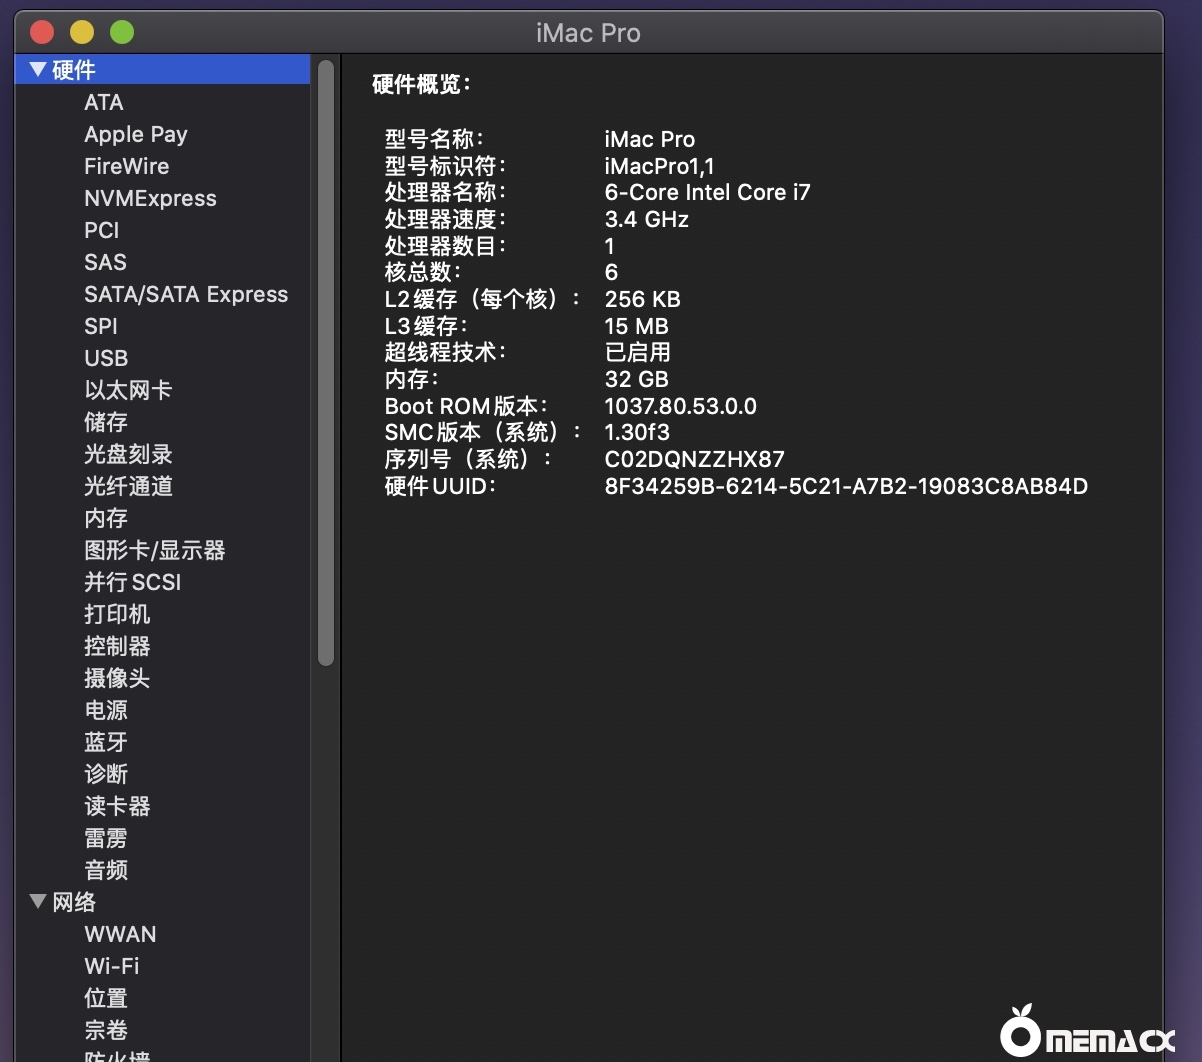
Task: Select NVMExpress in hardware list
Action: [x=150, y=198]
